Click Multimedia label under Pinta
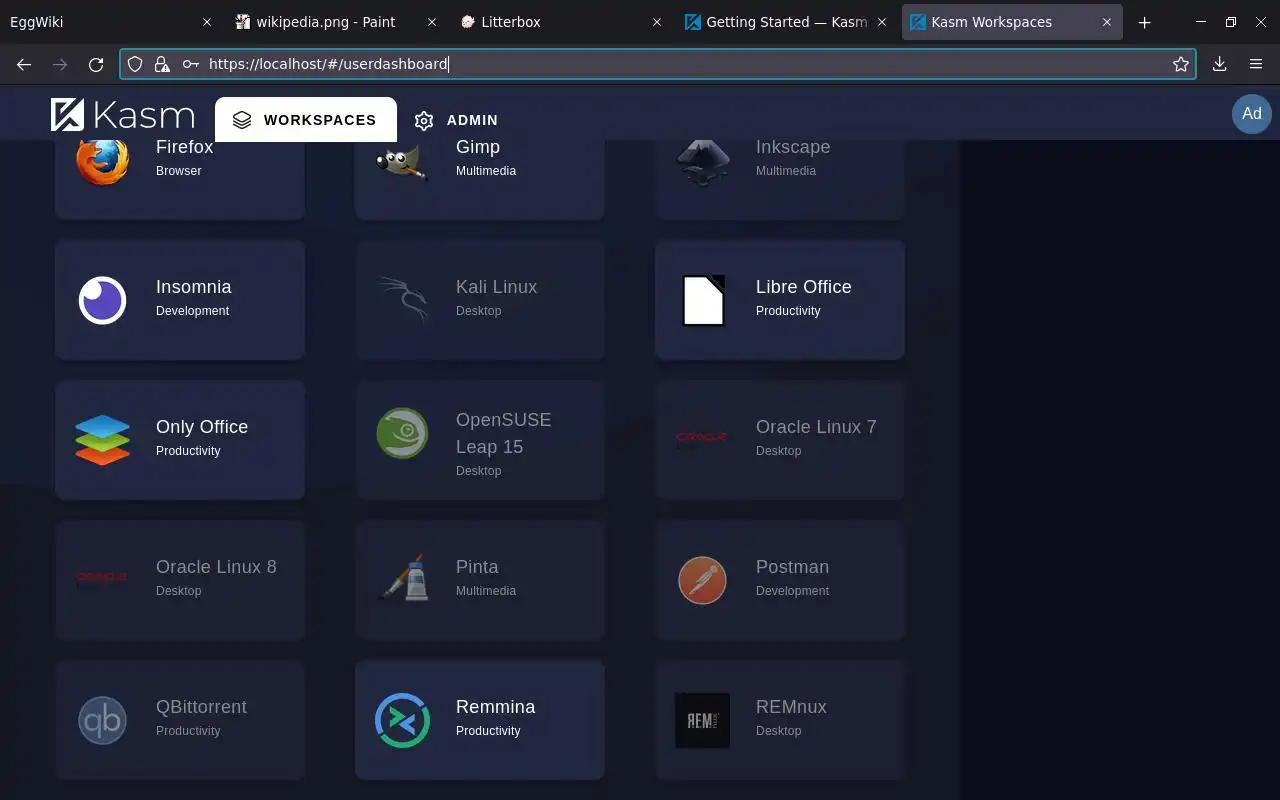 pos(486,591)
